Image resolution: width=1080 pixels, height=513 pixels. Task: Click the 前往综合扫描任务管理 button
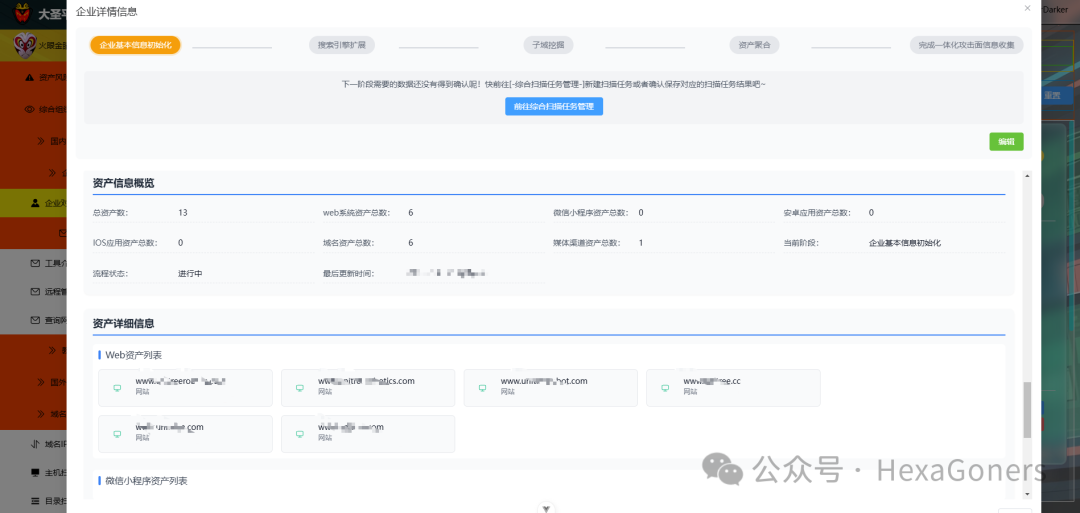(554, 107)
